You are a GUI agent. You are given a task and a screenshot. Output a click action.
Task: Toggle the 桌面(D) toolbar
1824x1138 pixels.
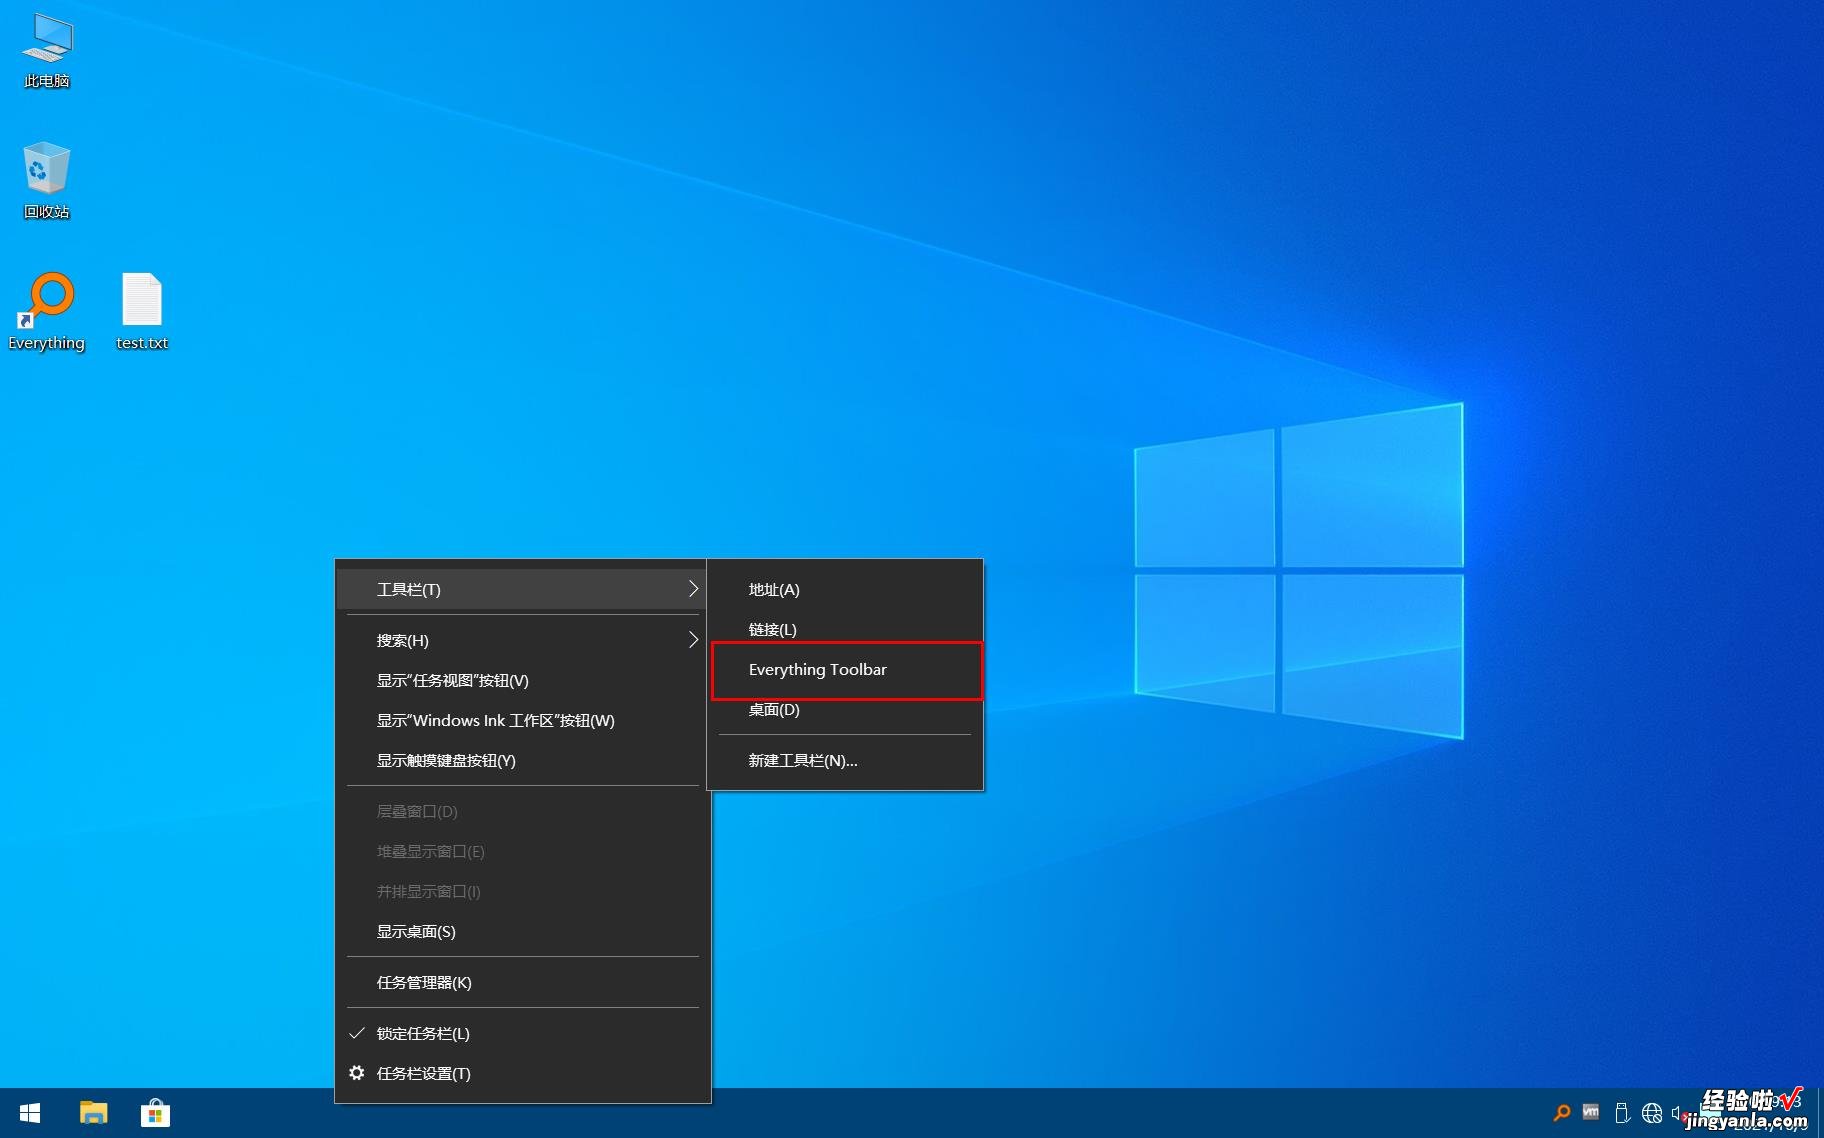pyautogui.click(x=846, y=710)
